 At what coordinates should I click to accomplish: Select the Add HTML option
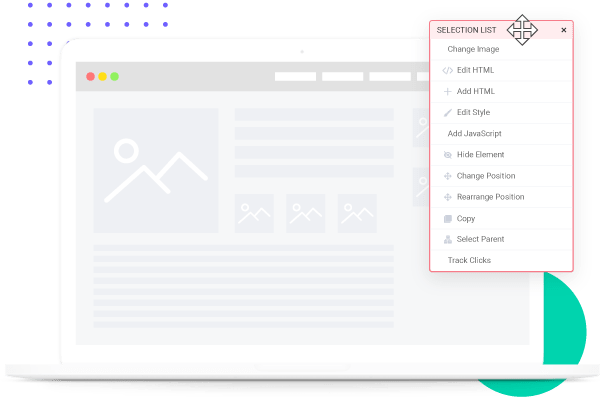click(x=501, y=91)
